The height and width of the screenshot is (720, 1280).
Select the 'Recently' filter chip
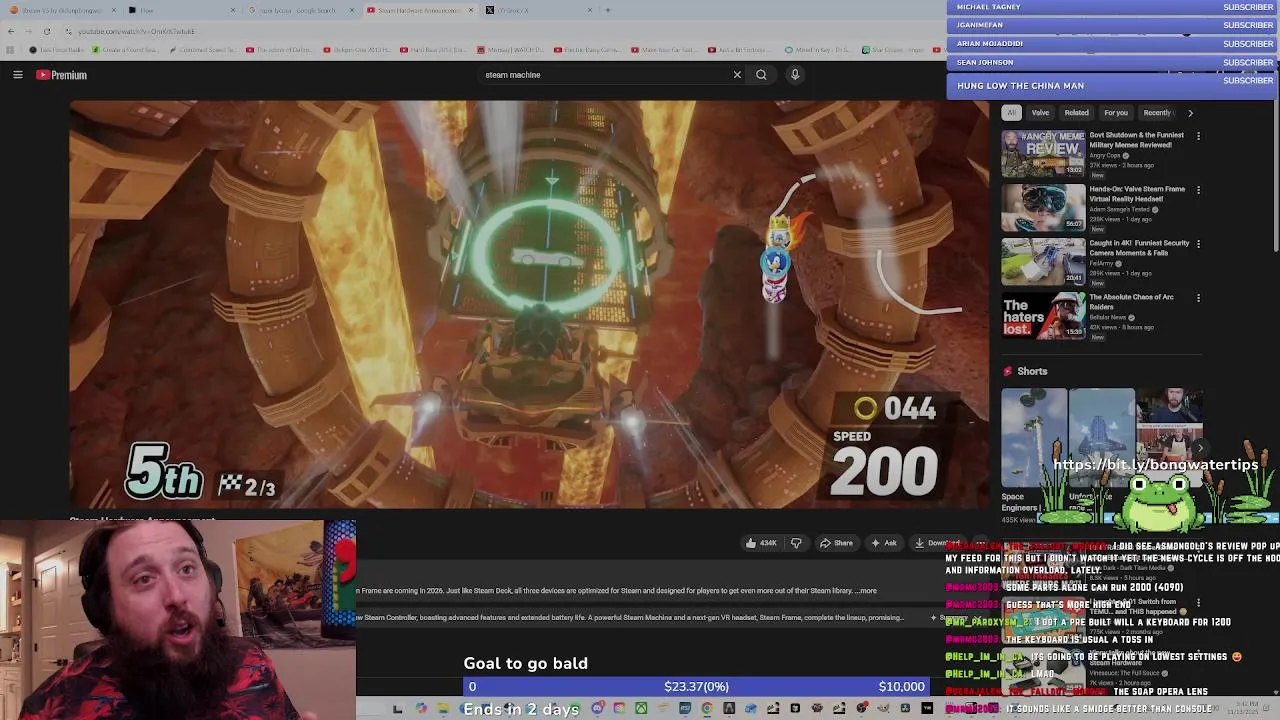click(1157, 113)
